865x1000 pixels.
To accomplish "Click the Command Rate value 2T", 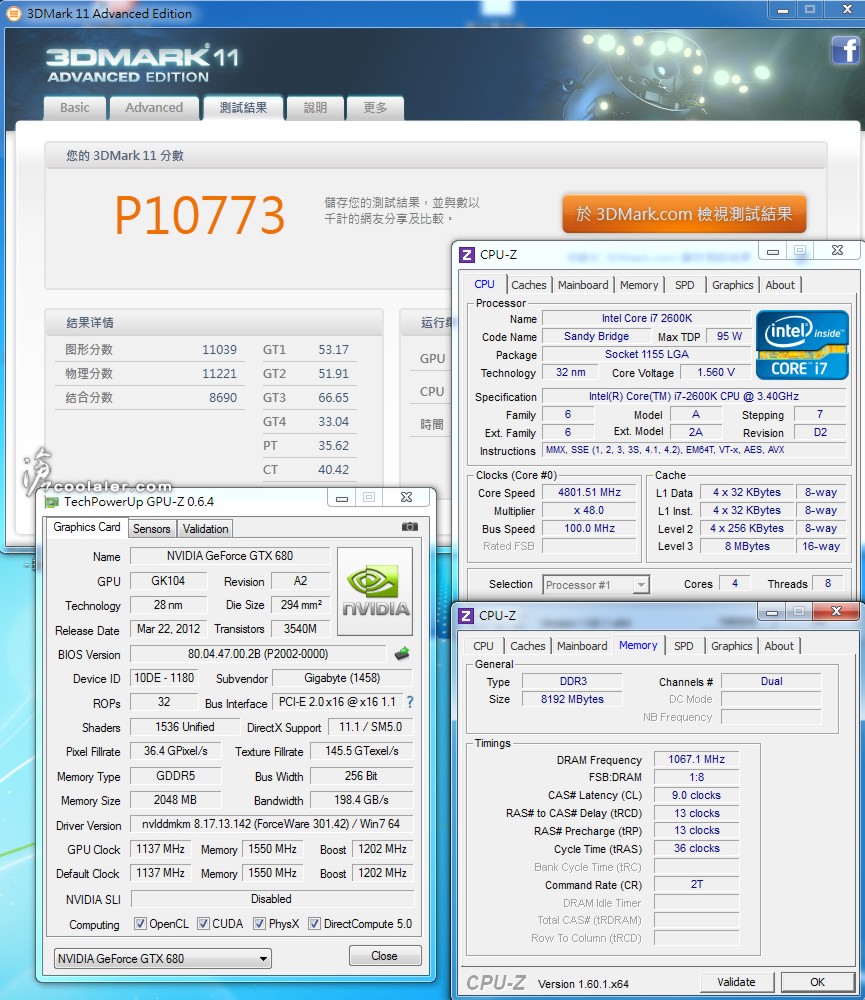I will 697,884.
